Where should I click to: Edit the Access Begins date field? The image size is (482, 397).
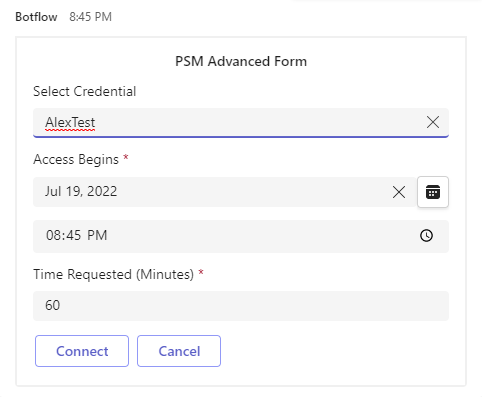[x=224, y=192]
